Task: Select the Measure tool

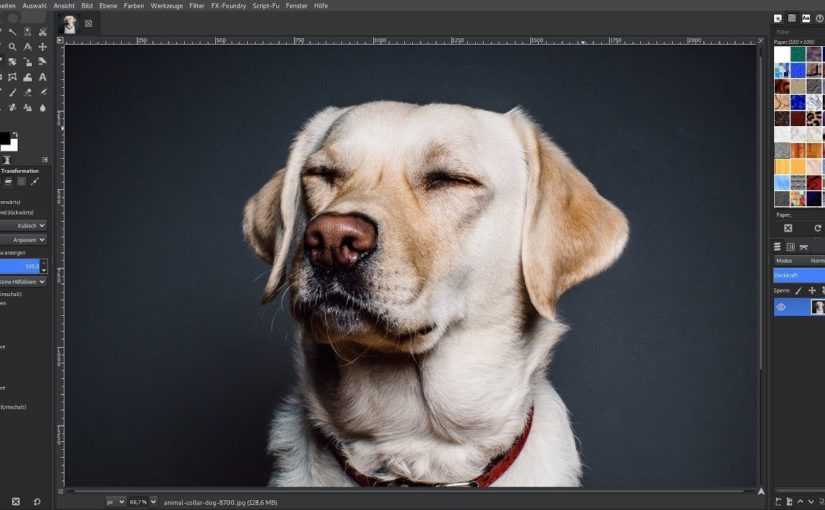Action: 27,47
